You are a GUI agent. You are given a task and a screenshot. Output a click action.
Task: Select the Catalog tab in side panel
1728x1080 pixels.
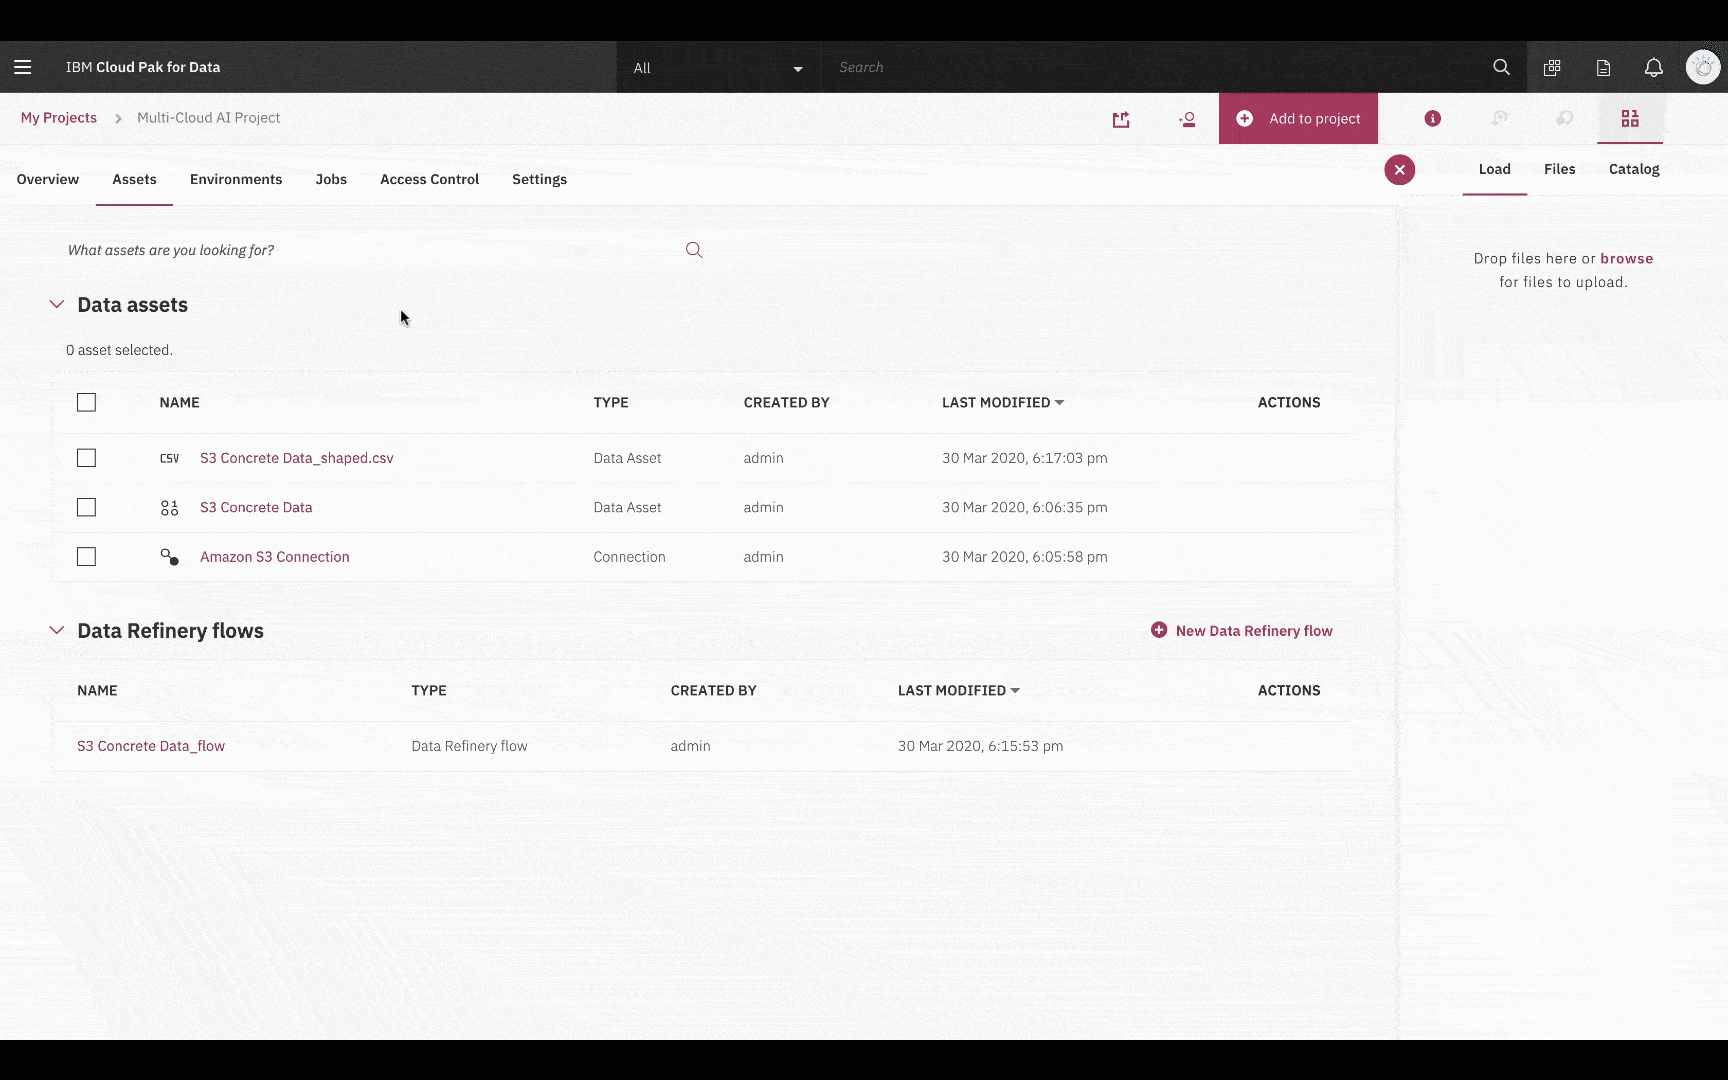click(1634, 169)
